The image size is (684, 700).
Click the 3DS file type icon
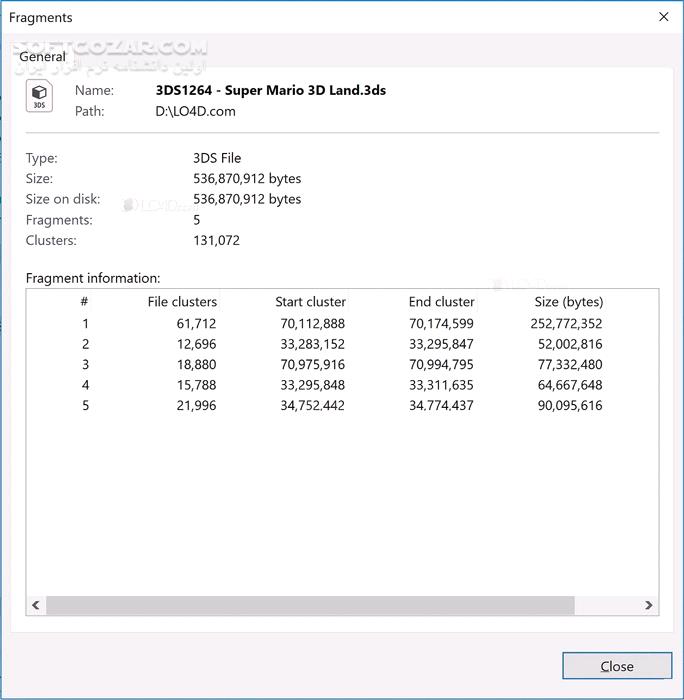[39, 96]
